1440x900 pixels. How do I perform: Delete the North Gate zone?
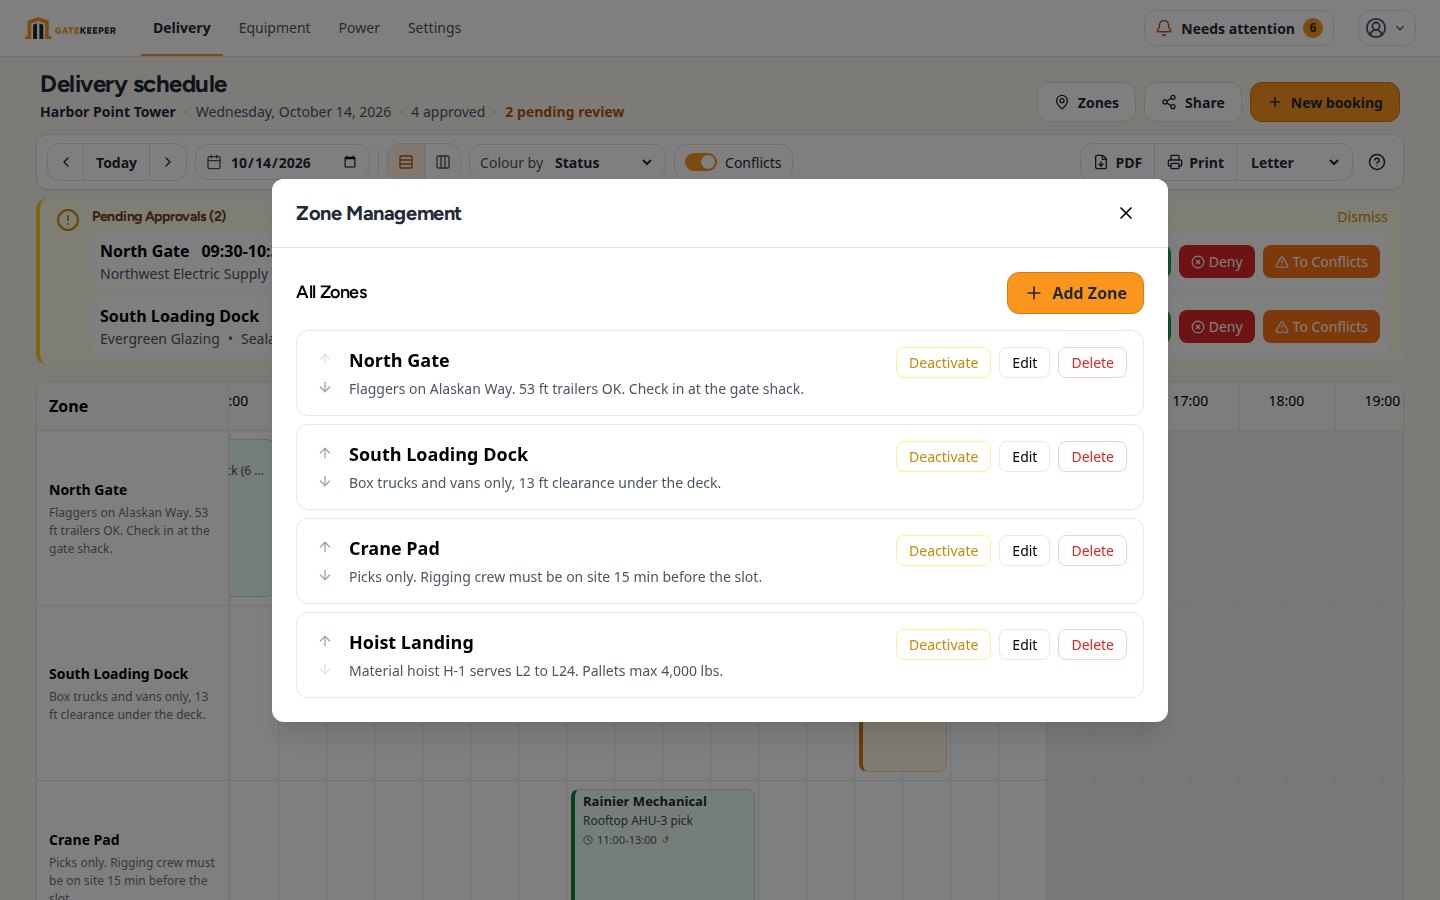(1092, 363)
